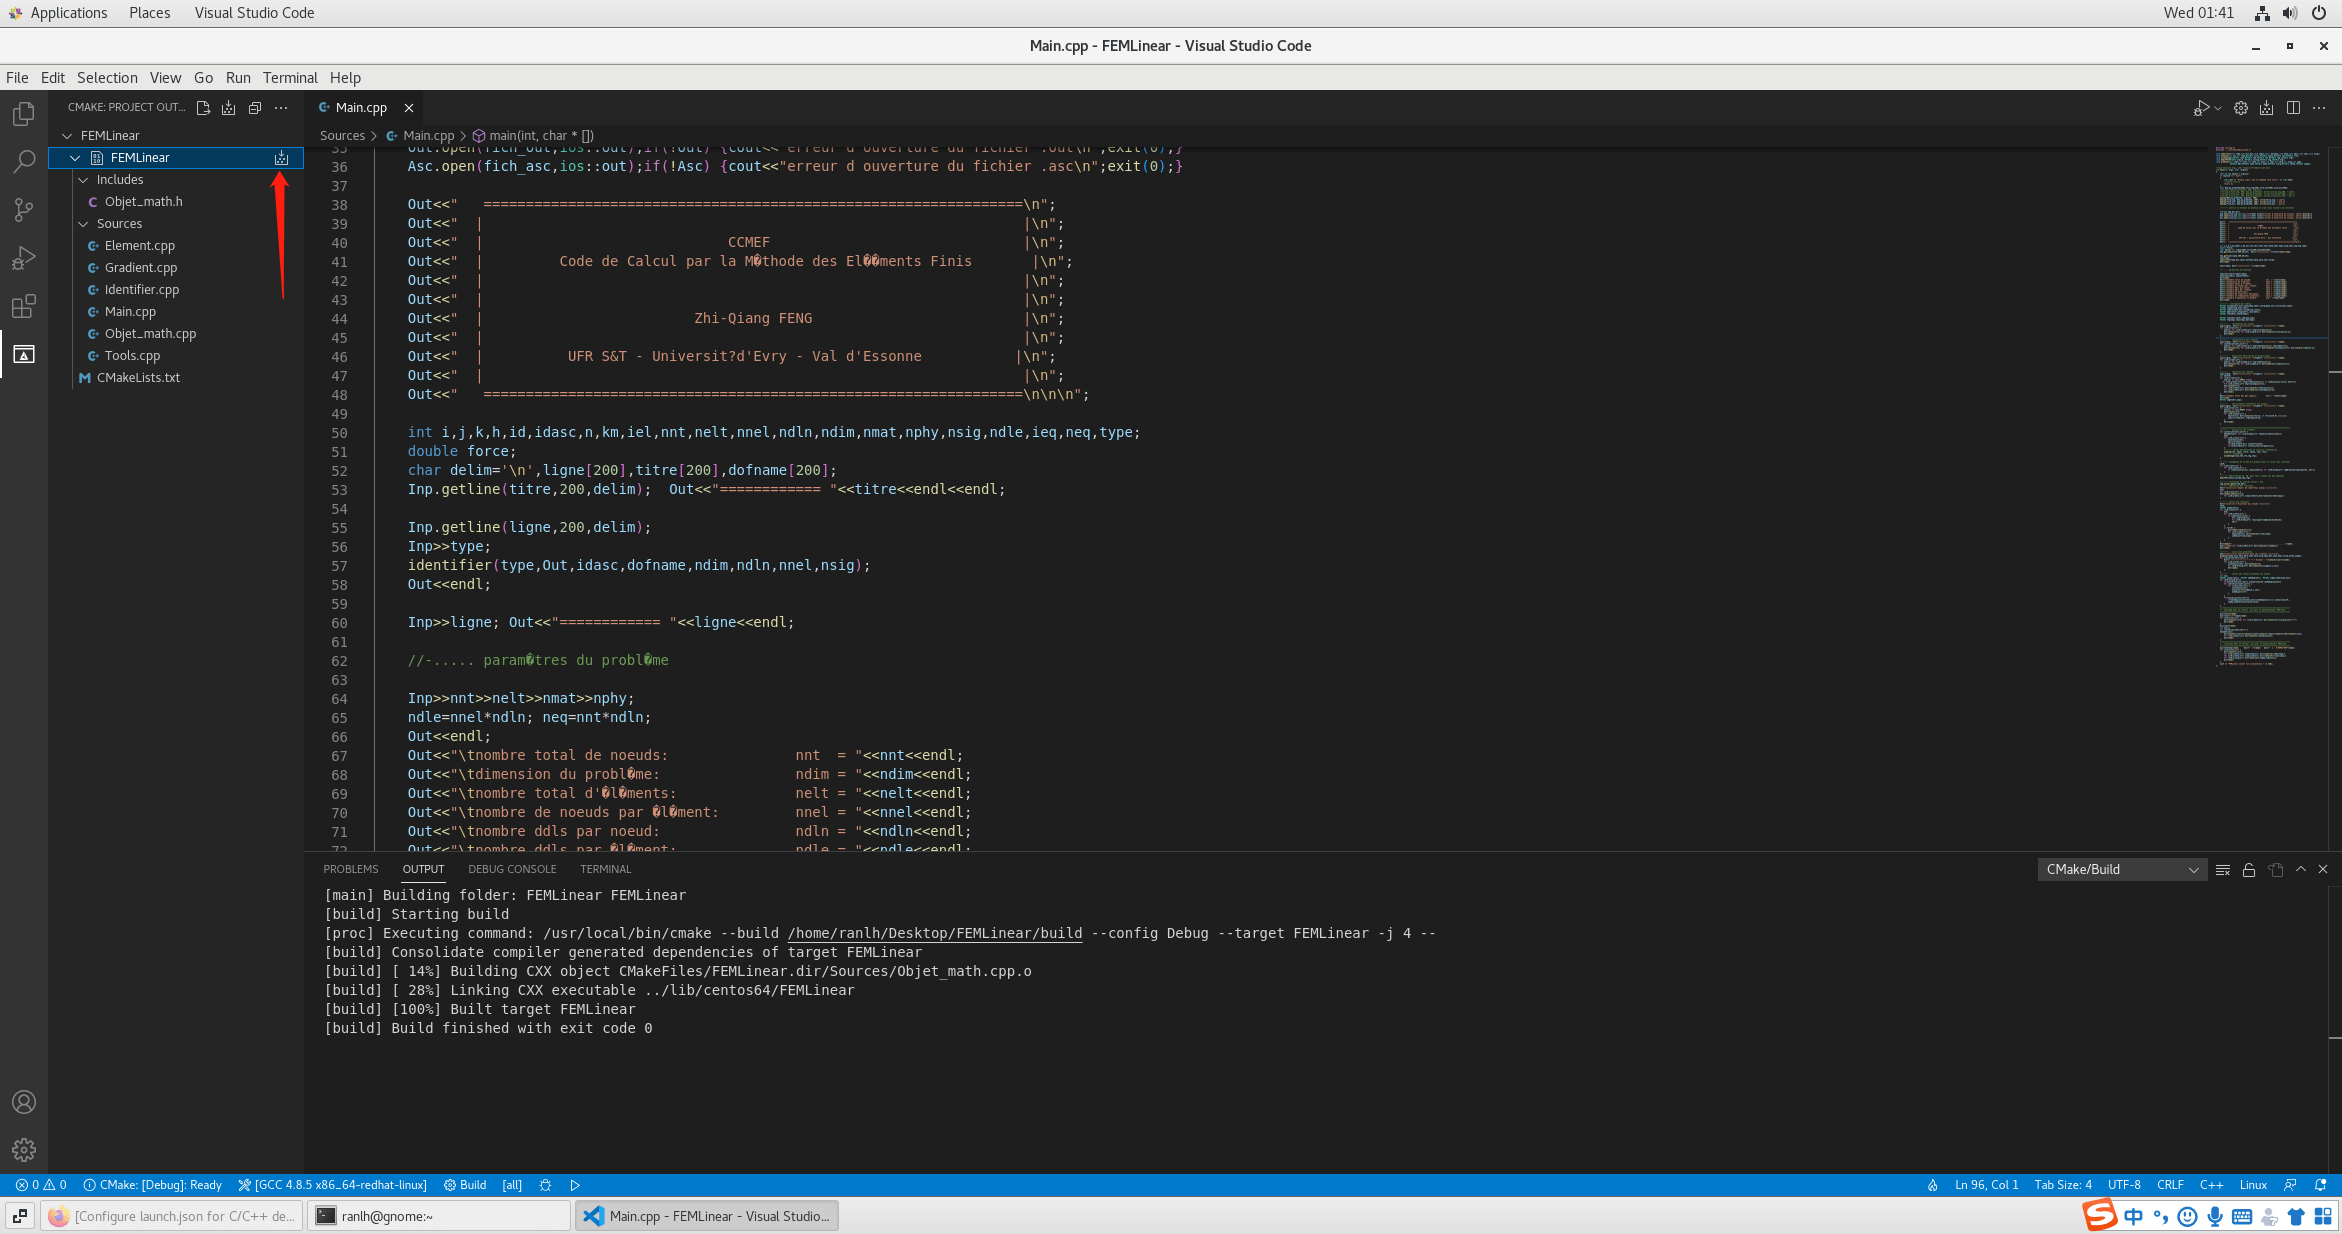
Task: Open editor more actions ellipsis
Action: click(x=2319, y=108)
